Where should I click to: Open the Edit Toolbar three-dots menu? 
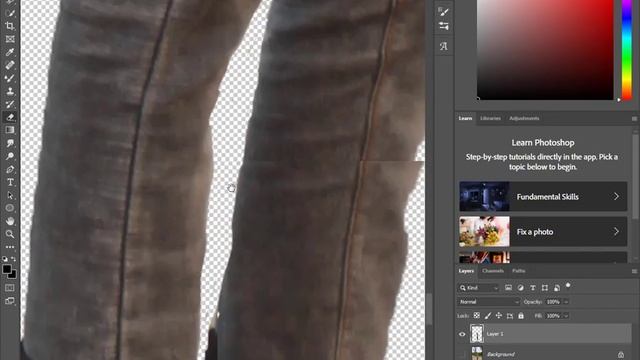(x=10, y=247)
